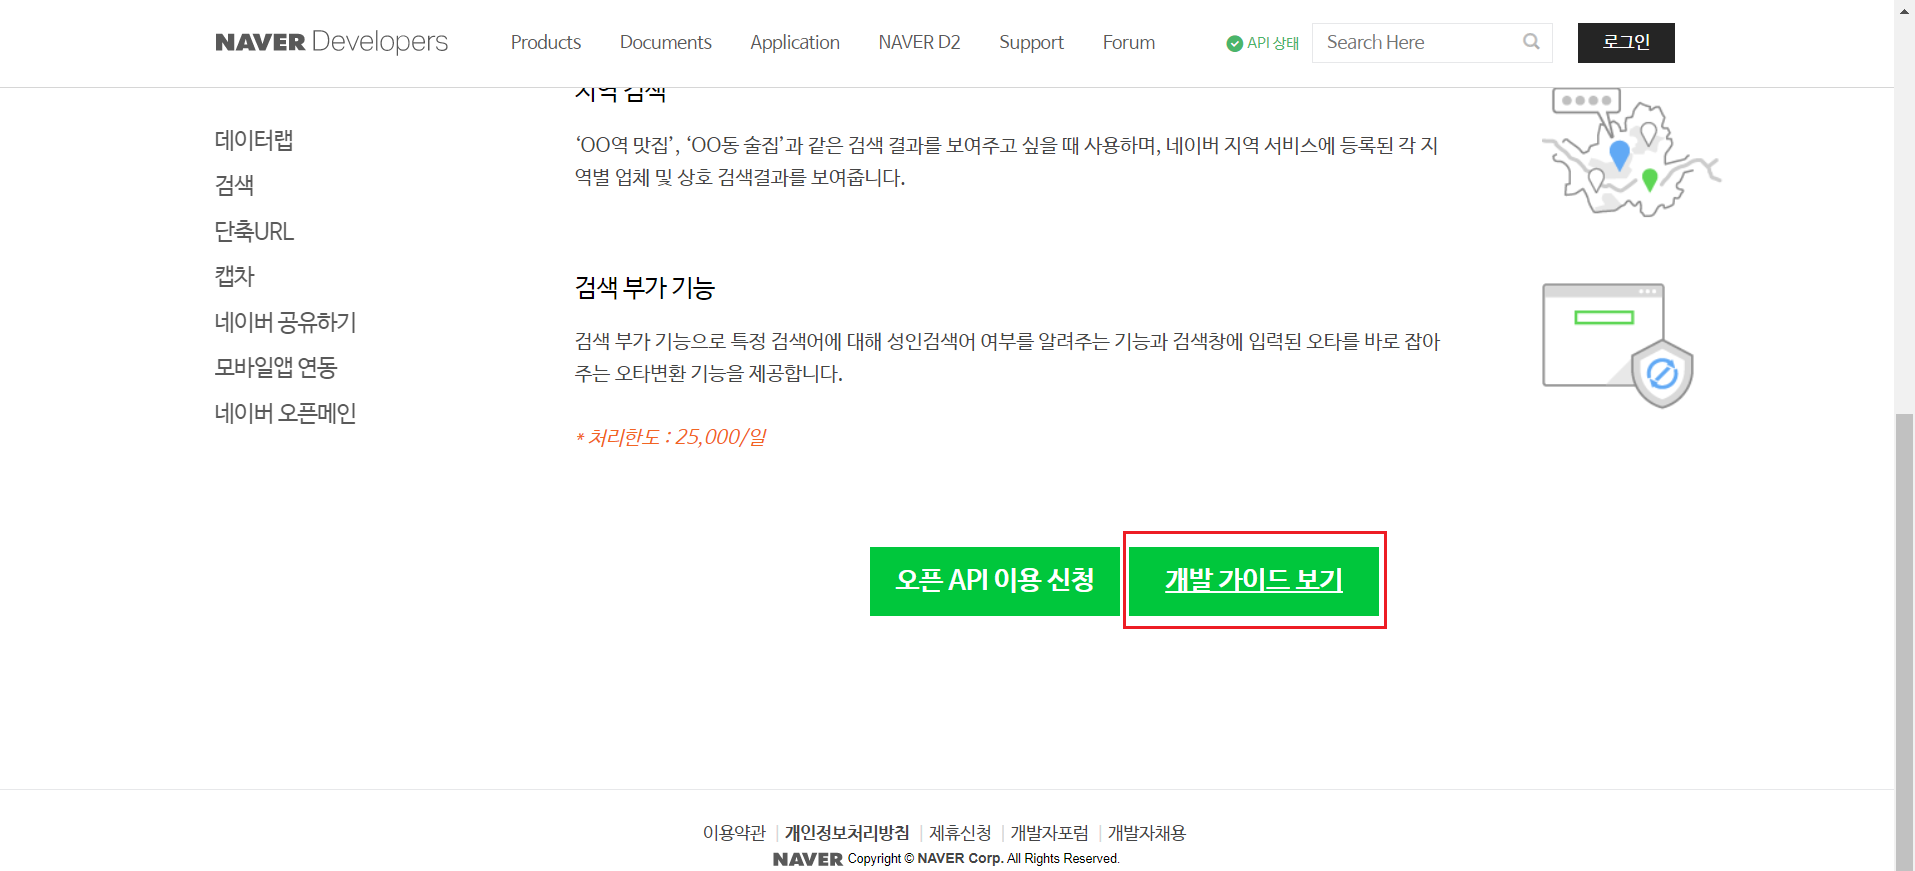Click the local search map illustration
Viewport: 1915px width, 871px height.
pyautogui.click(x=1630, y=152)
